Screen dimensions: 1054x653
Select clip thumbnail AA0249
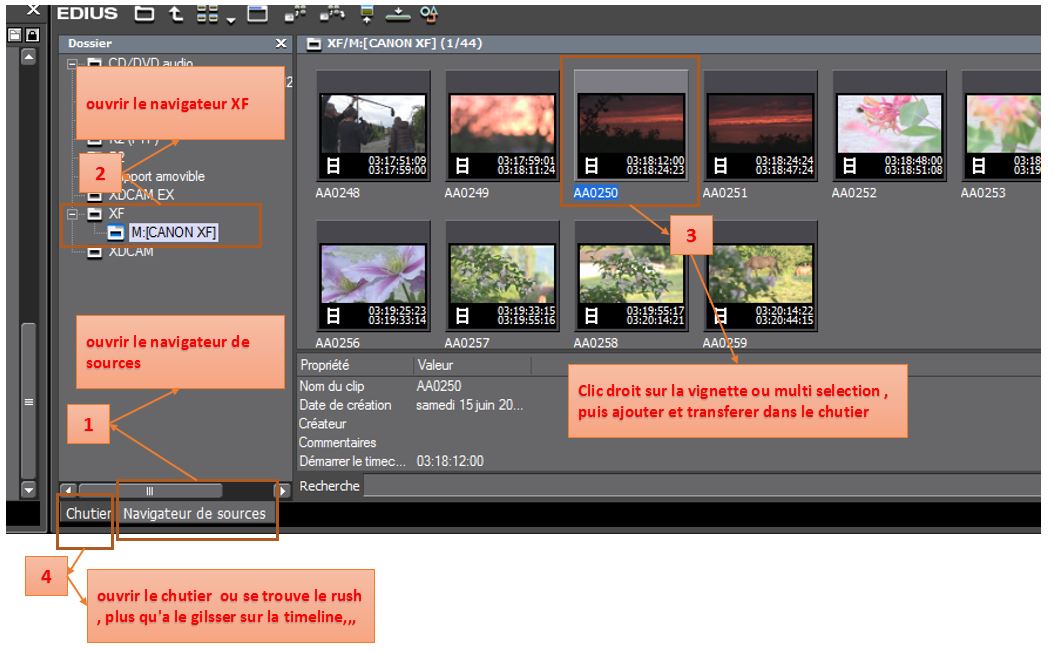coord(502,126)
